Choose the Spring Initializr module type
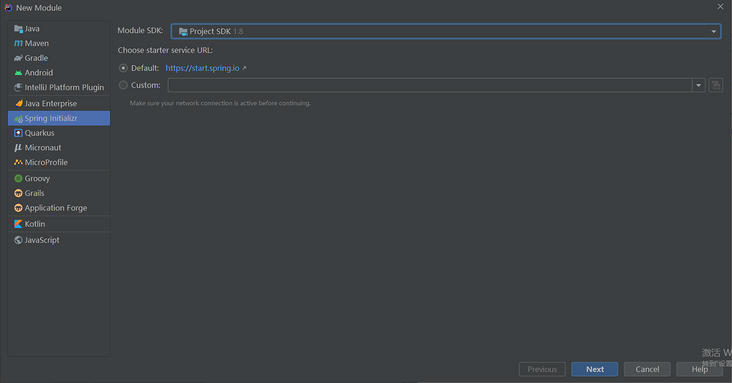Screen dimensions: 732x383 pos(59,118)
